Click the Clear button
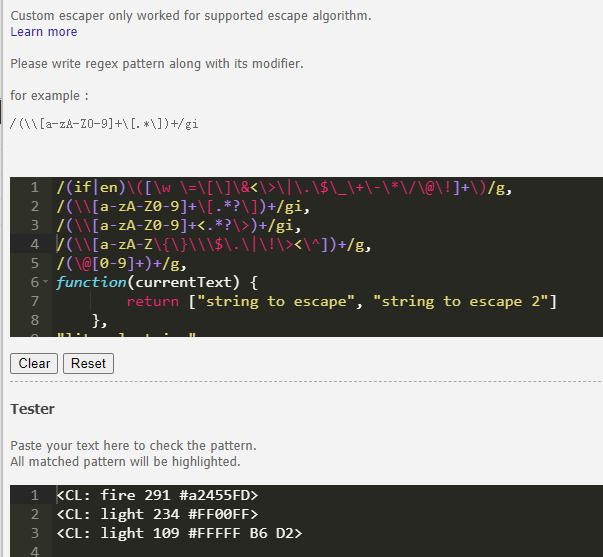 tap(34, 364)
